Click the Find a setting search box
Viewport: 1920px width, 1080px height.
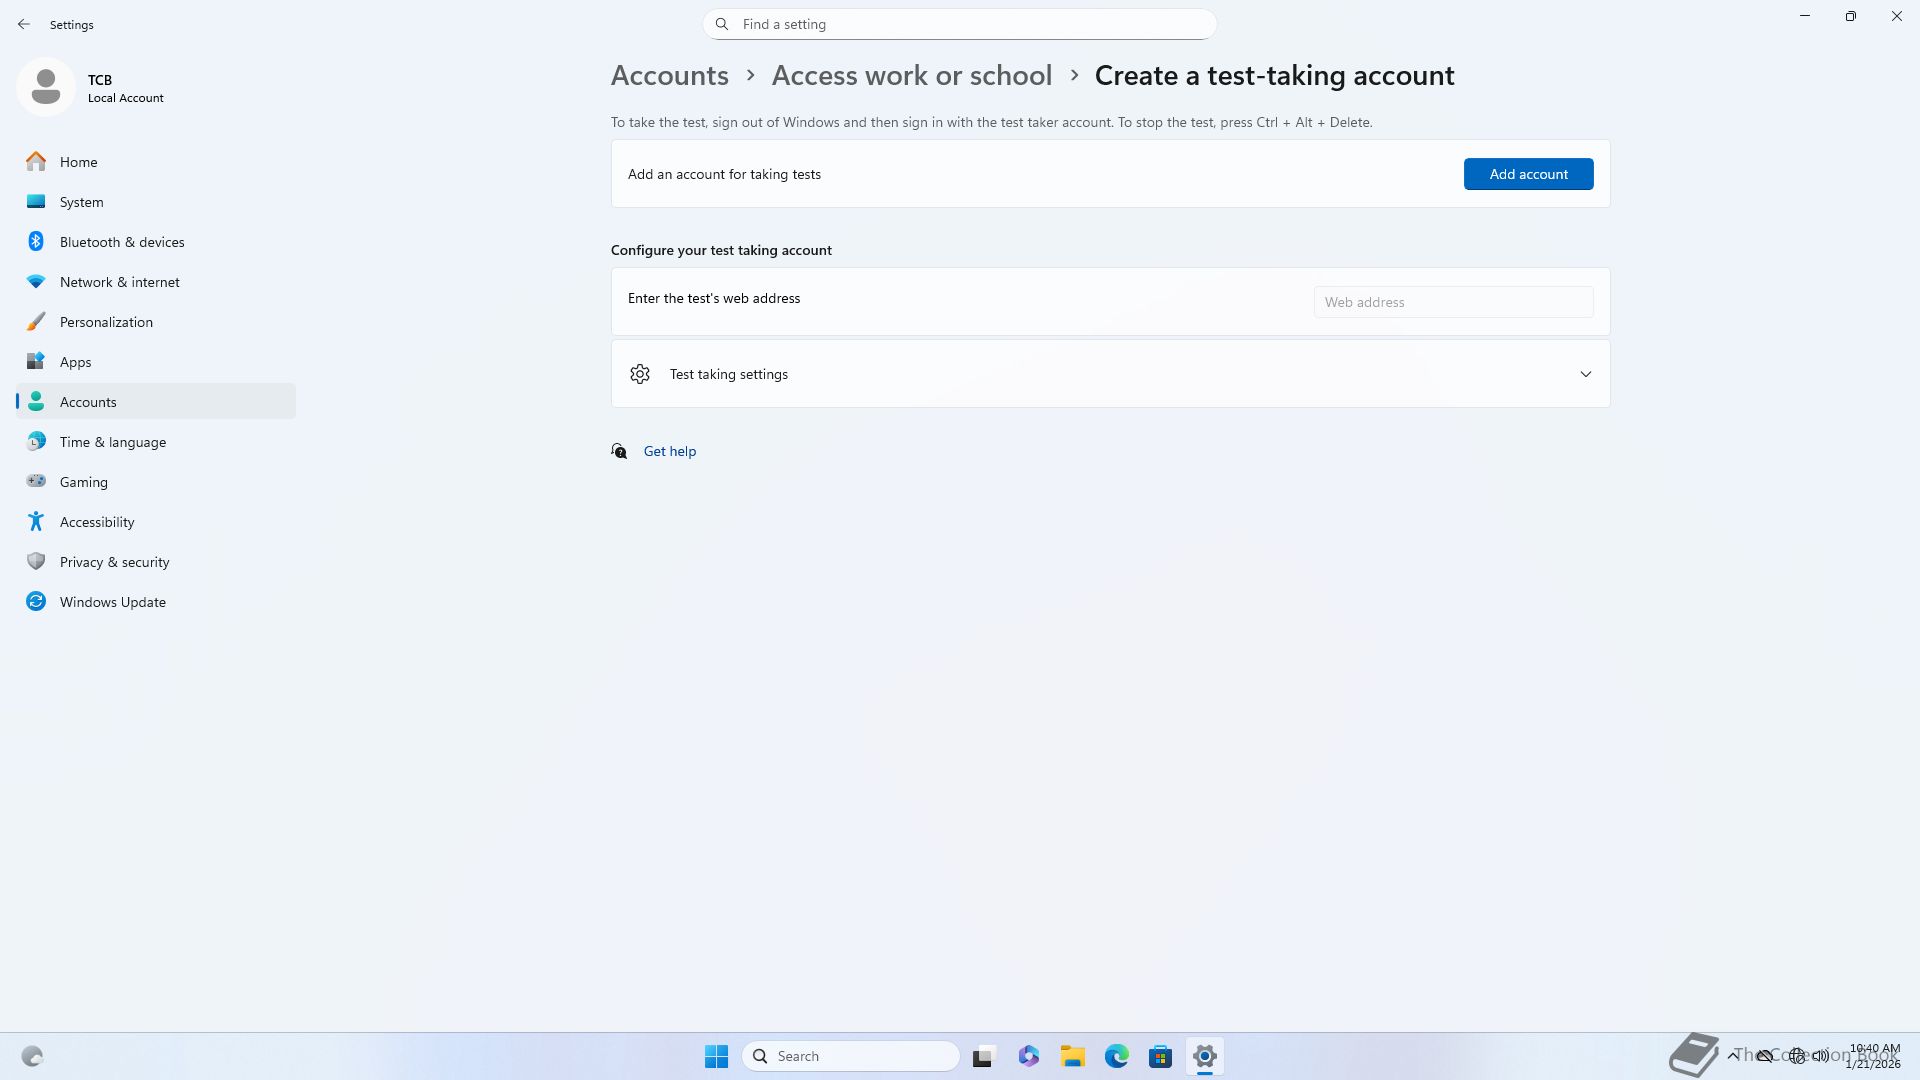[x=958, y=24]
